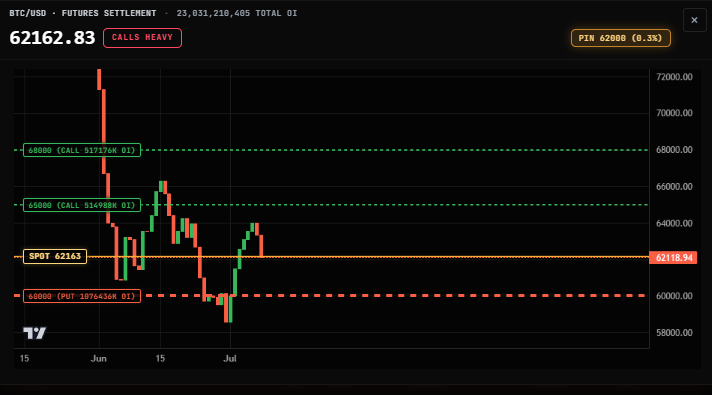Click the 58000.00 price axis label
The height and width of the screenshot is (395, 712).
click(x=674, y=333)
